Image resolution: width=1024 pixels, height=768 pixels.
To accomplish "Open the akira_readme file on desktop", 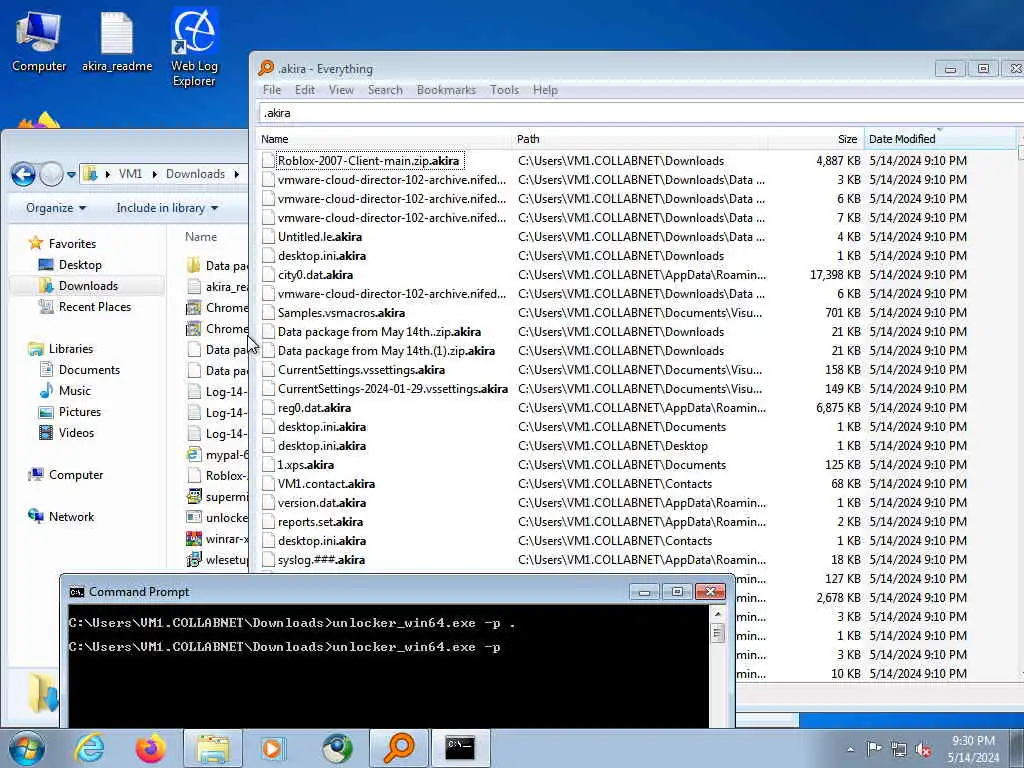I will coord(117,42).
